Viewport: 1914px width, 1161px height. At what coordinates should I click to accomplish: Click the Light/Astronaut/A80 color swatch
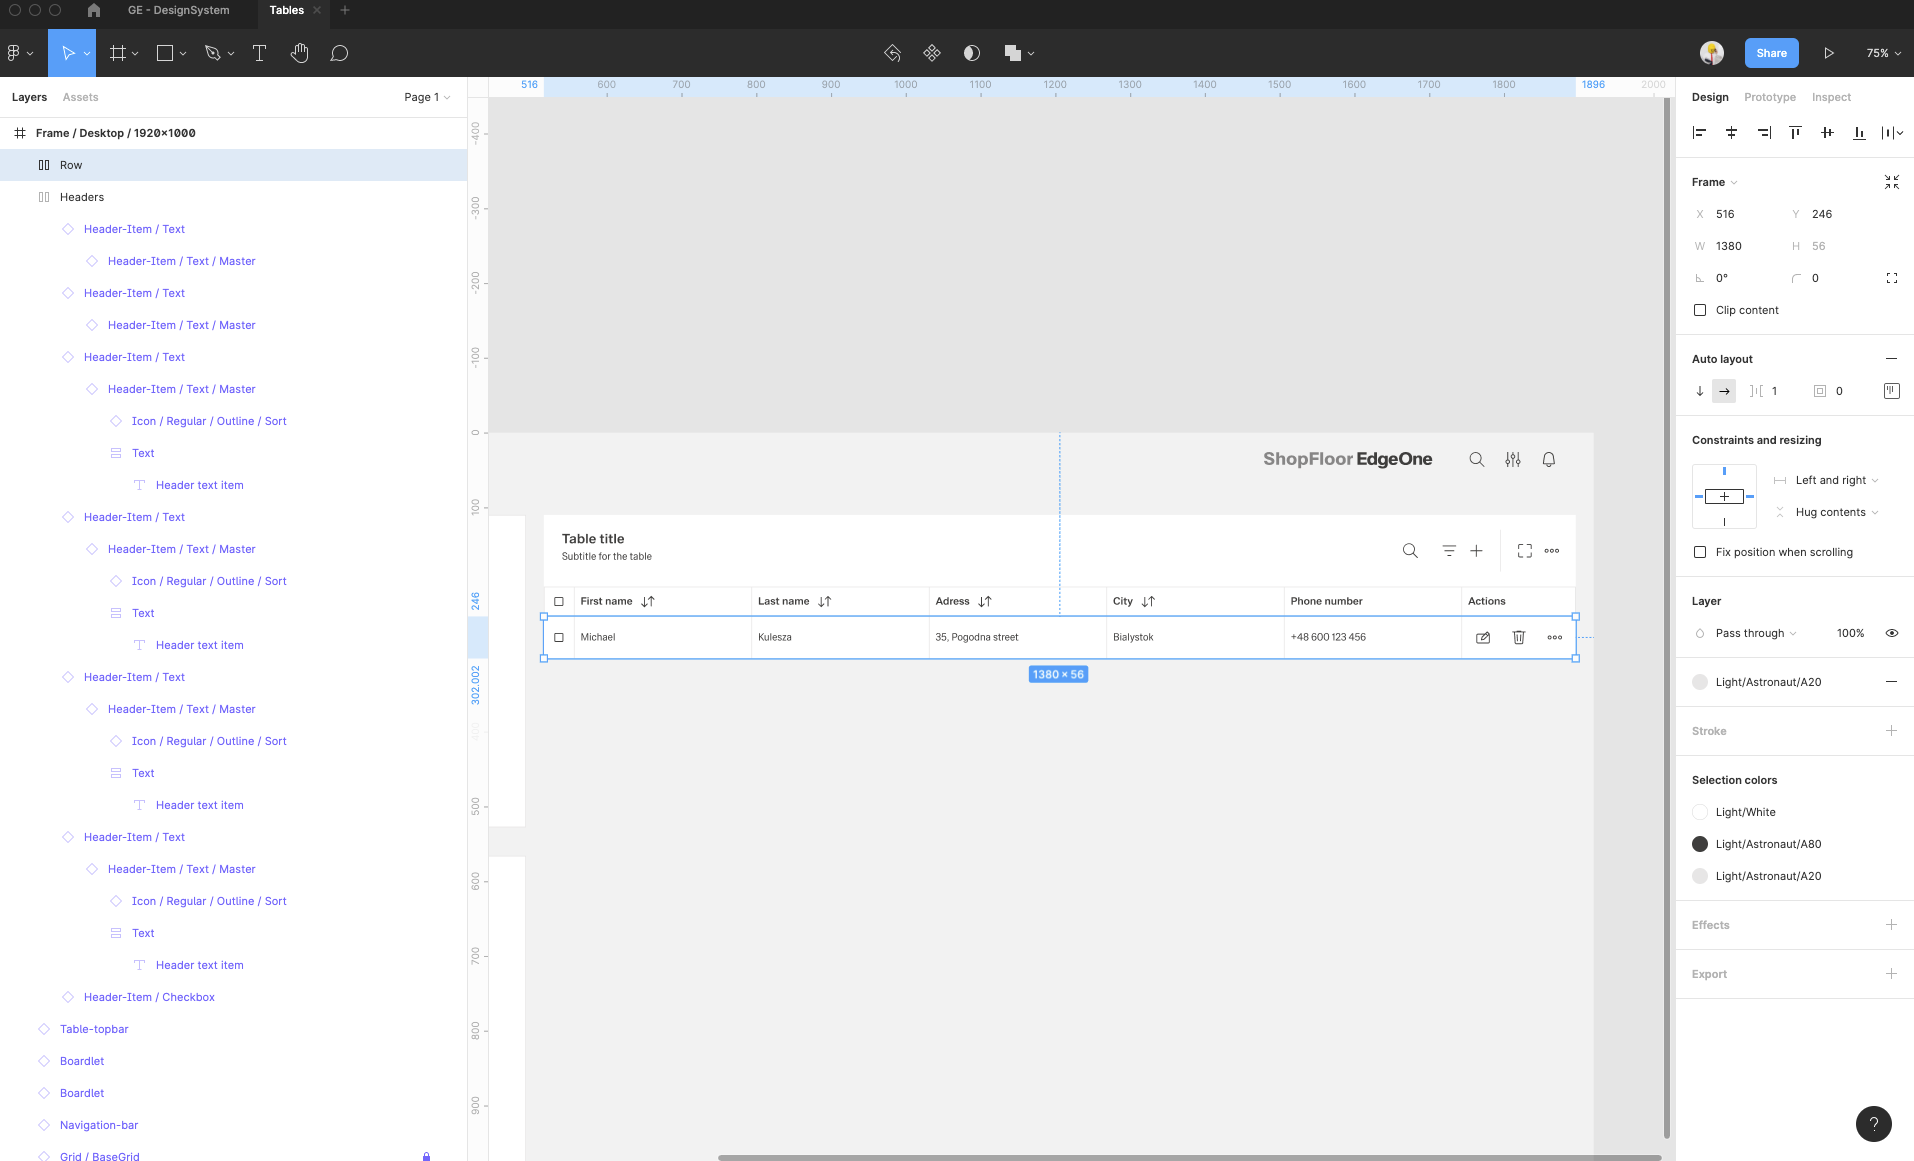(x=1700, y=844)
